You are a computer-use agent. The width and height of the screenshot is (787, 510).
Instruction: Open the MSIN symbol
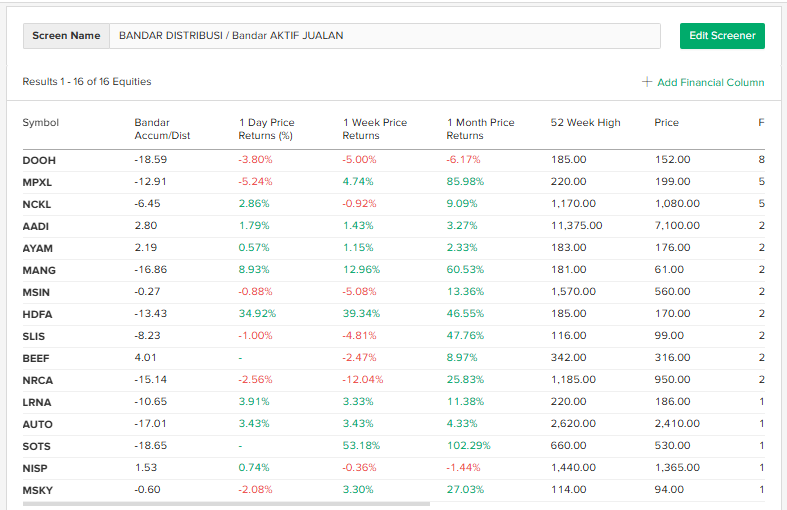[36, 292]
